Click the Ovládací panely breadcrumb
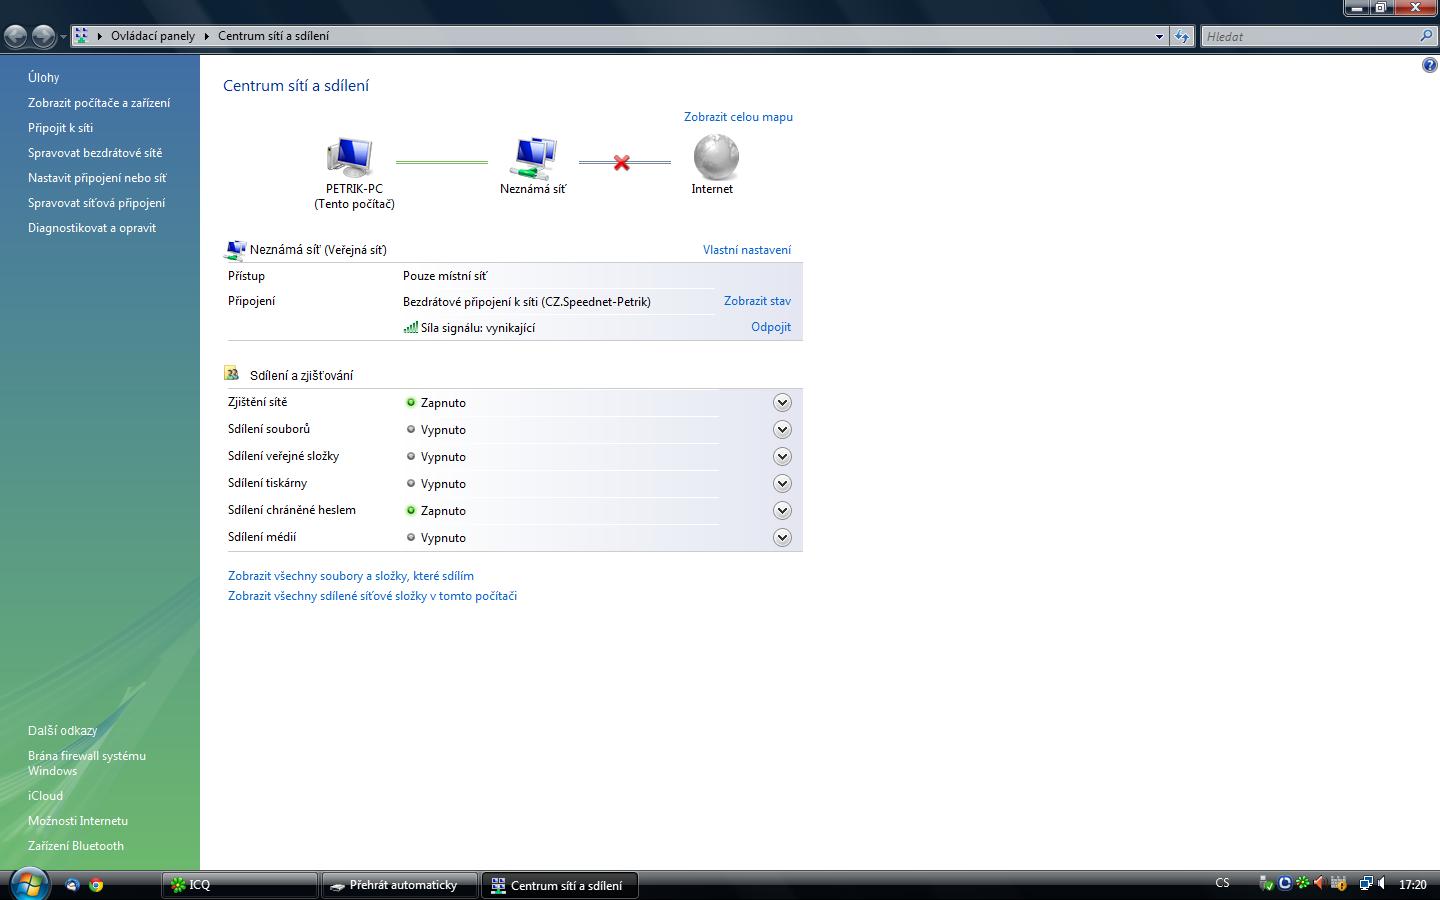 [x=153, y=36]
